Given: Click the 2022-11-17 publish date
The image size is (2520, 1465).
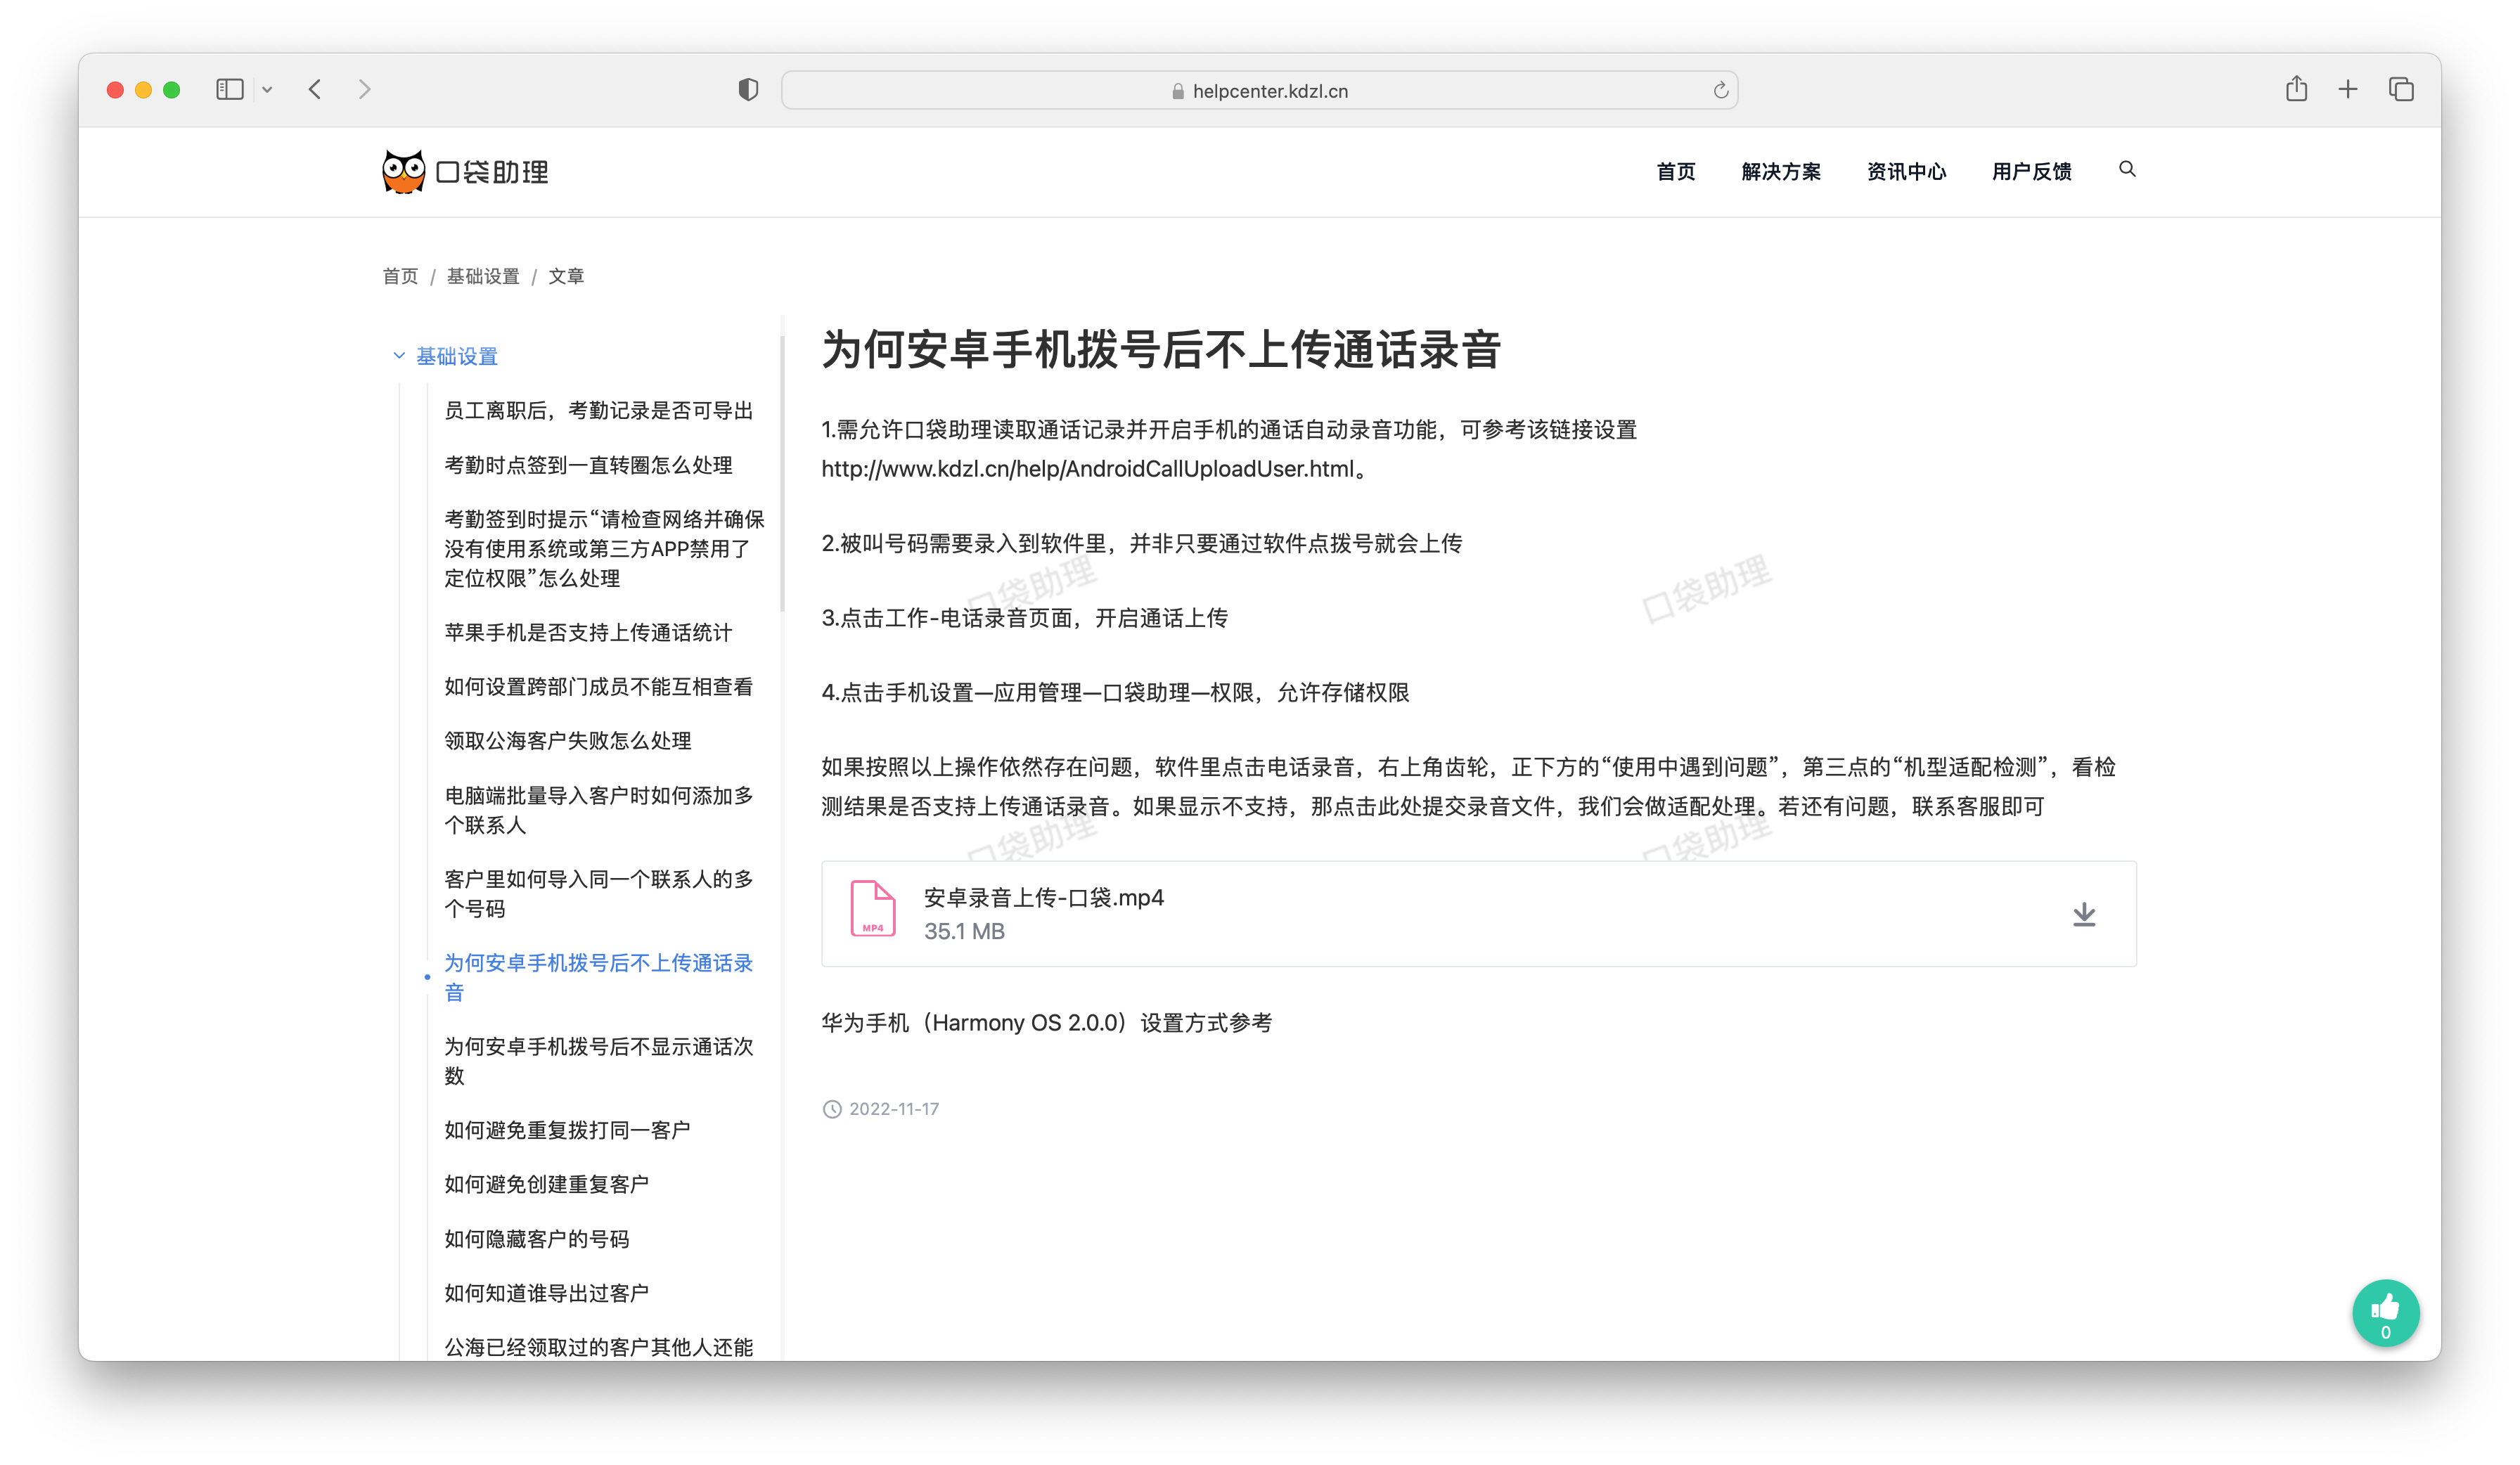Looking at the screenshot, I should pos(893,1109).
